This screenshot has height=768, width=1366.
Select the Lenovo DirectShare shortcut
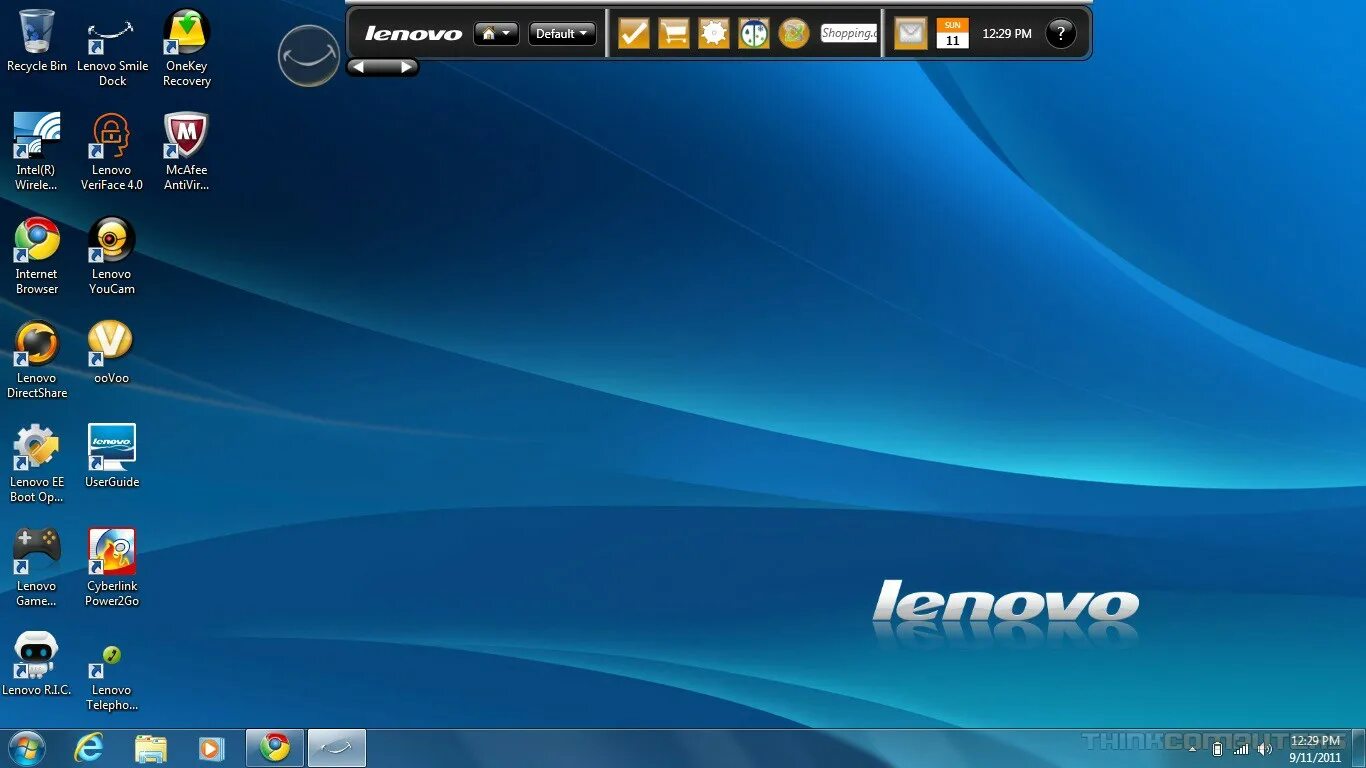click(x=37, y=360)
